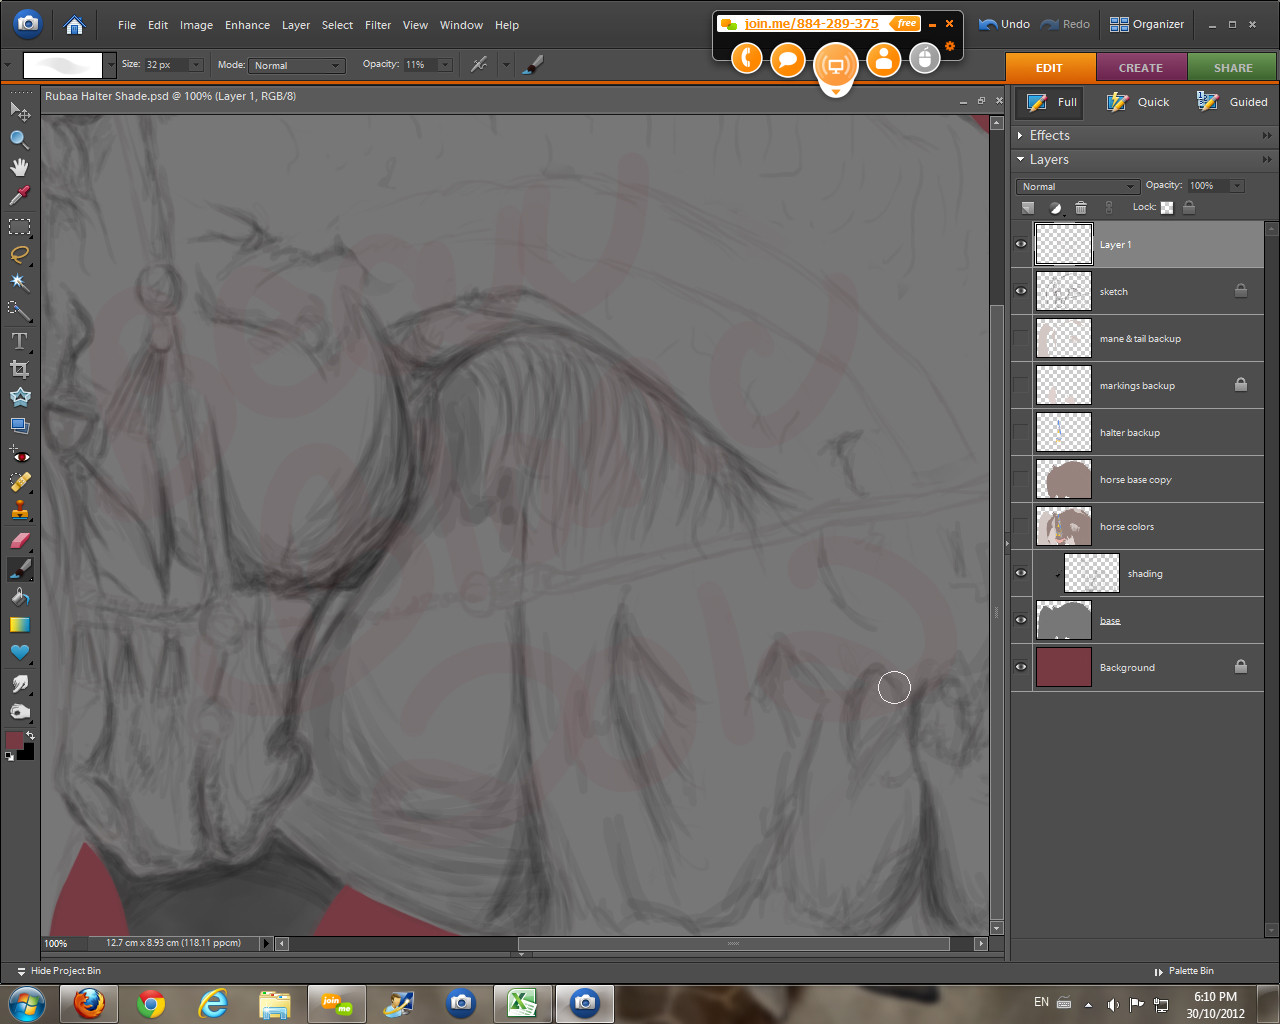The width and height of the screenshot is (1280, 1024).
Task: Show the halter backup layer
Action: pyautogui.click(x=1021, y=432)
